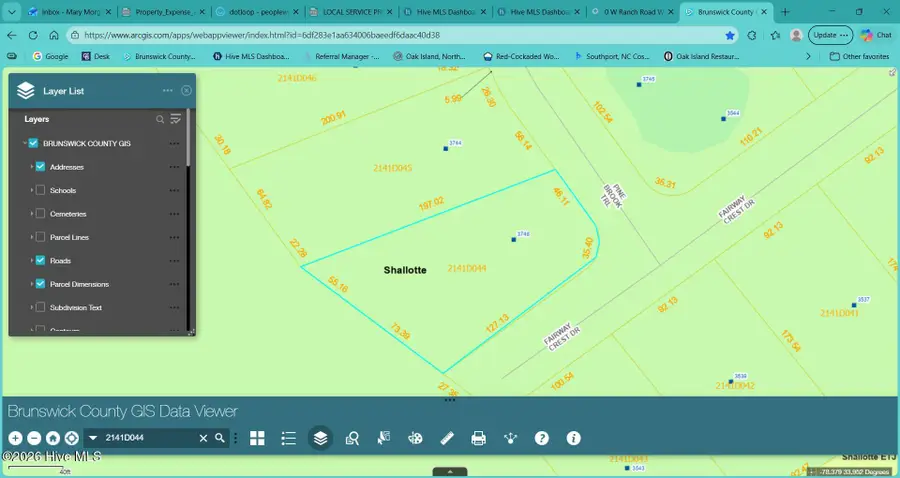Open the print widget
900x478 pixels.
(x=478, y=438)
